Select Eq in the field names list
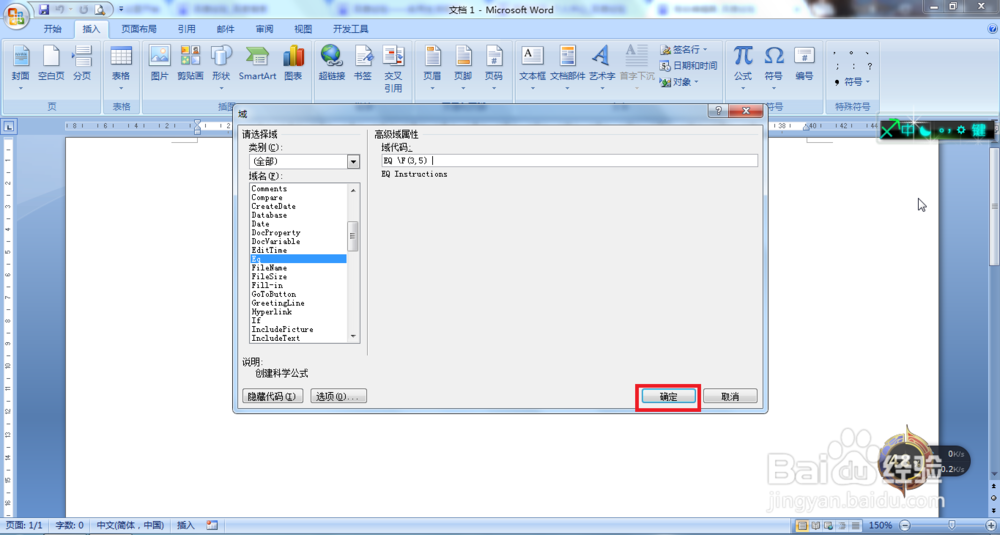 coord(298,259)
